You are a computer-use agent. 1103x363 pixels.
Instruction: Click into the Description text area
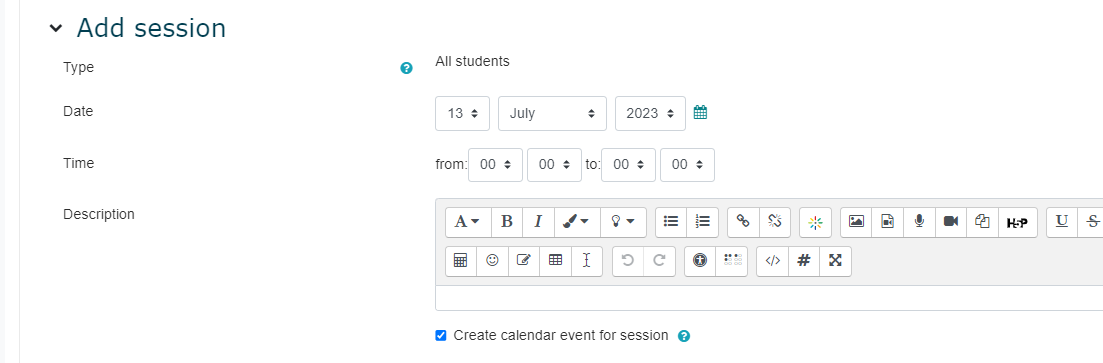tap(769, 298)
